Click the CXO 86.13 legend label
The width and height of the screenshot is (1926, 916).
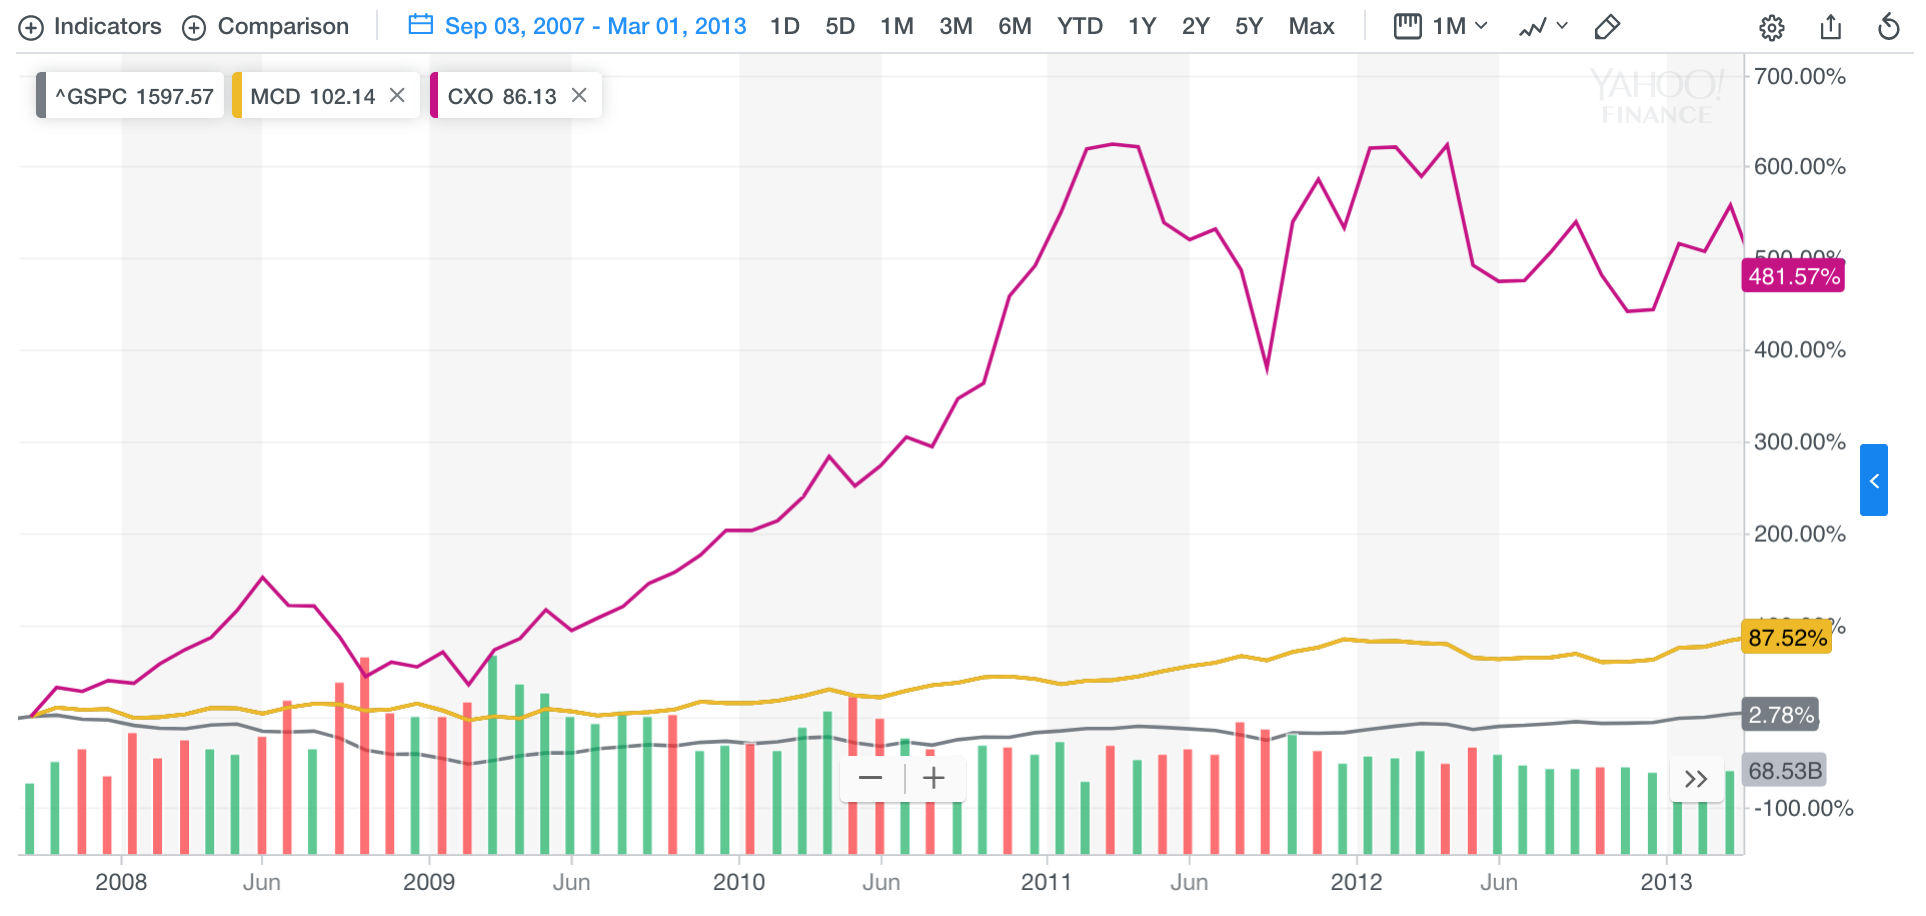[x=502, y=96]
